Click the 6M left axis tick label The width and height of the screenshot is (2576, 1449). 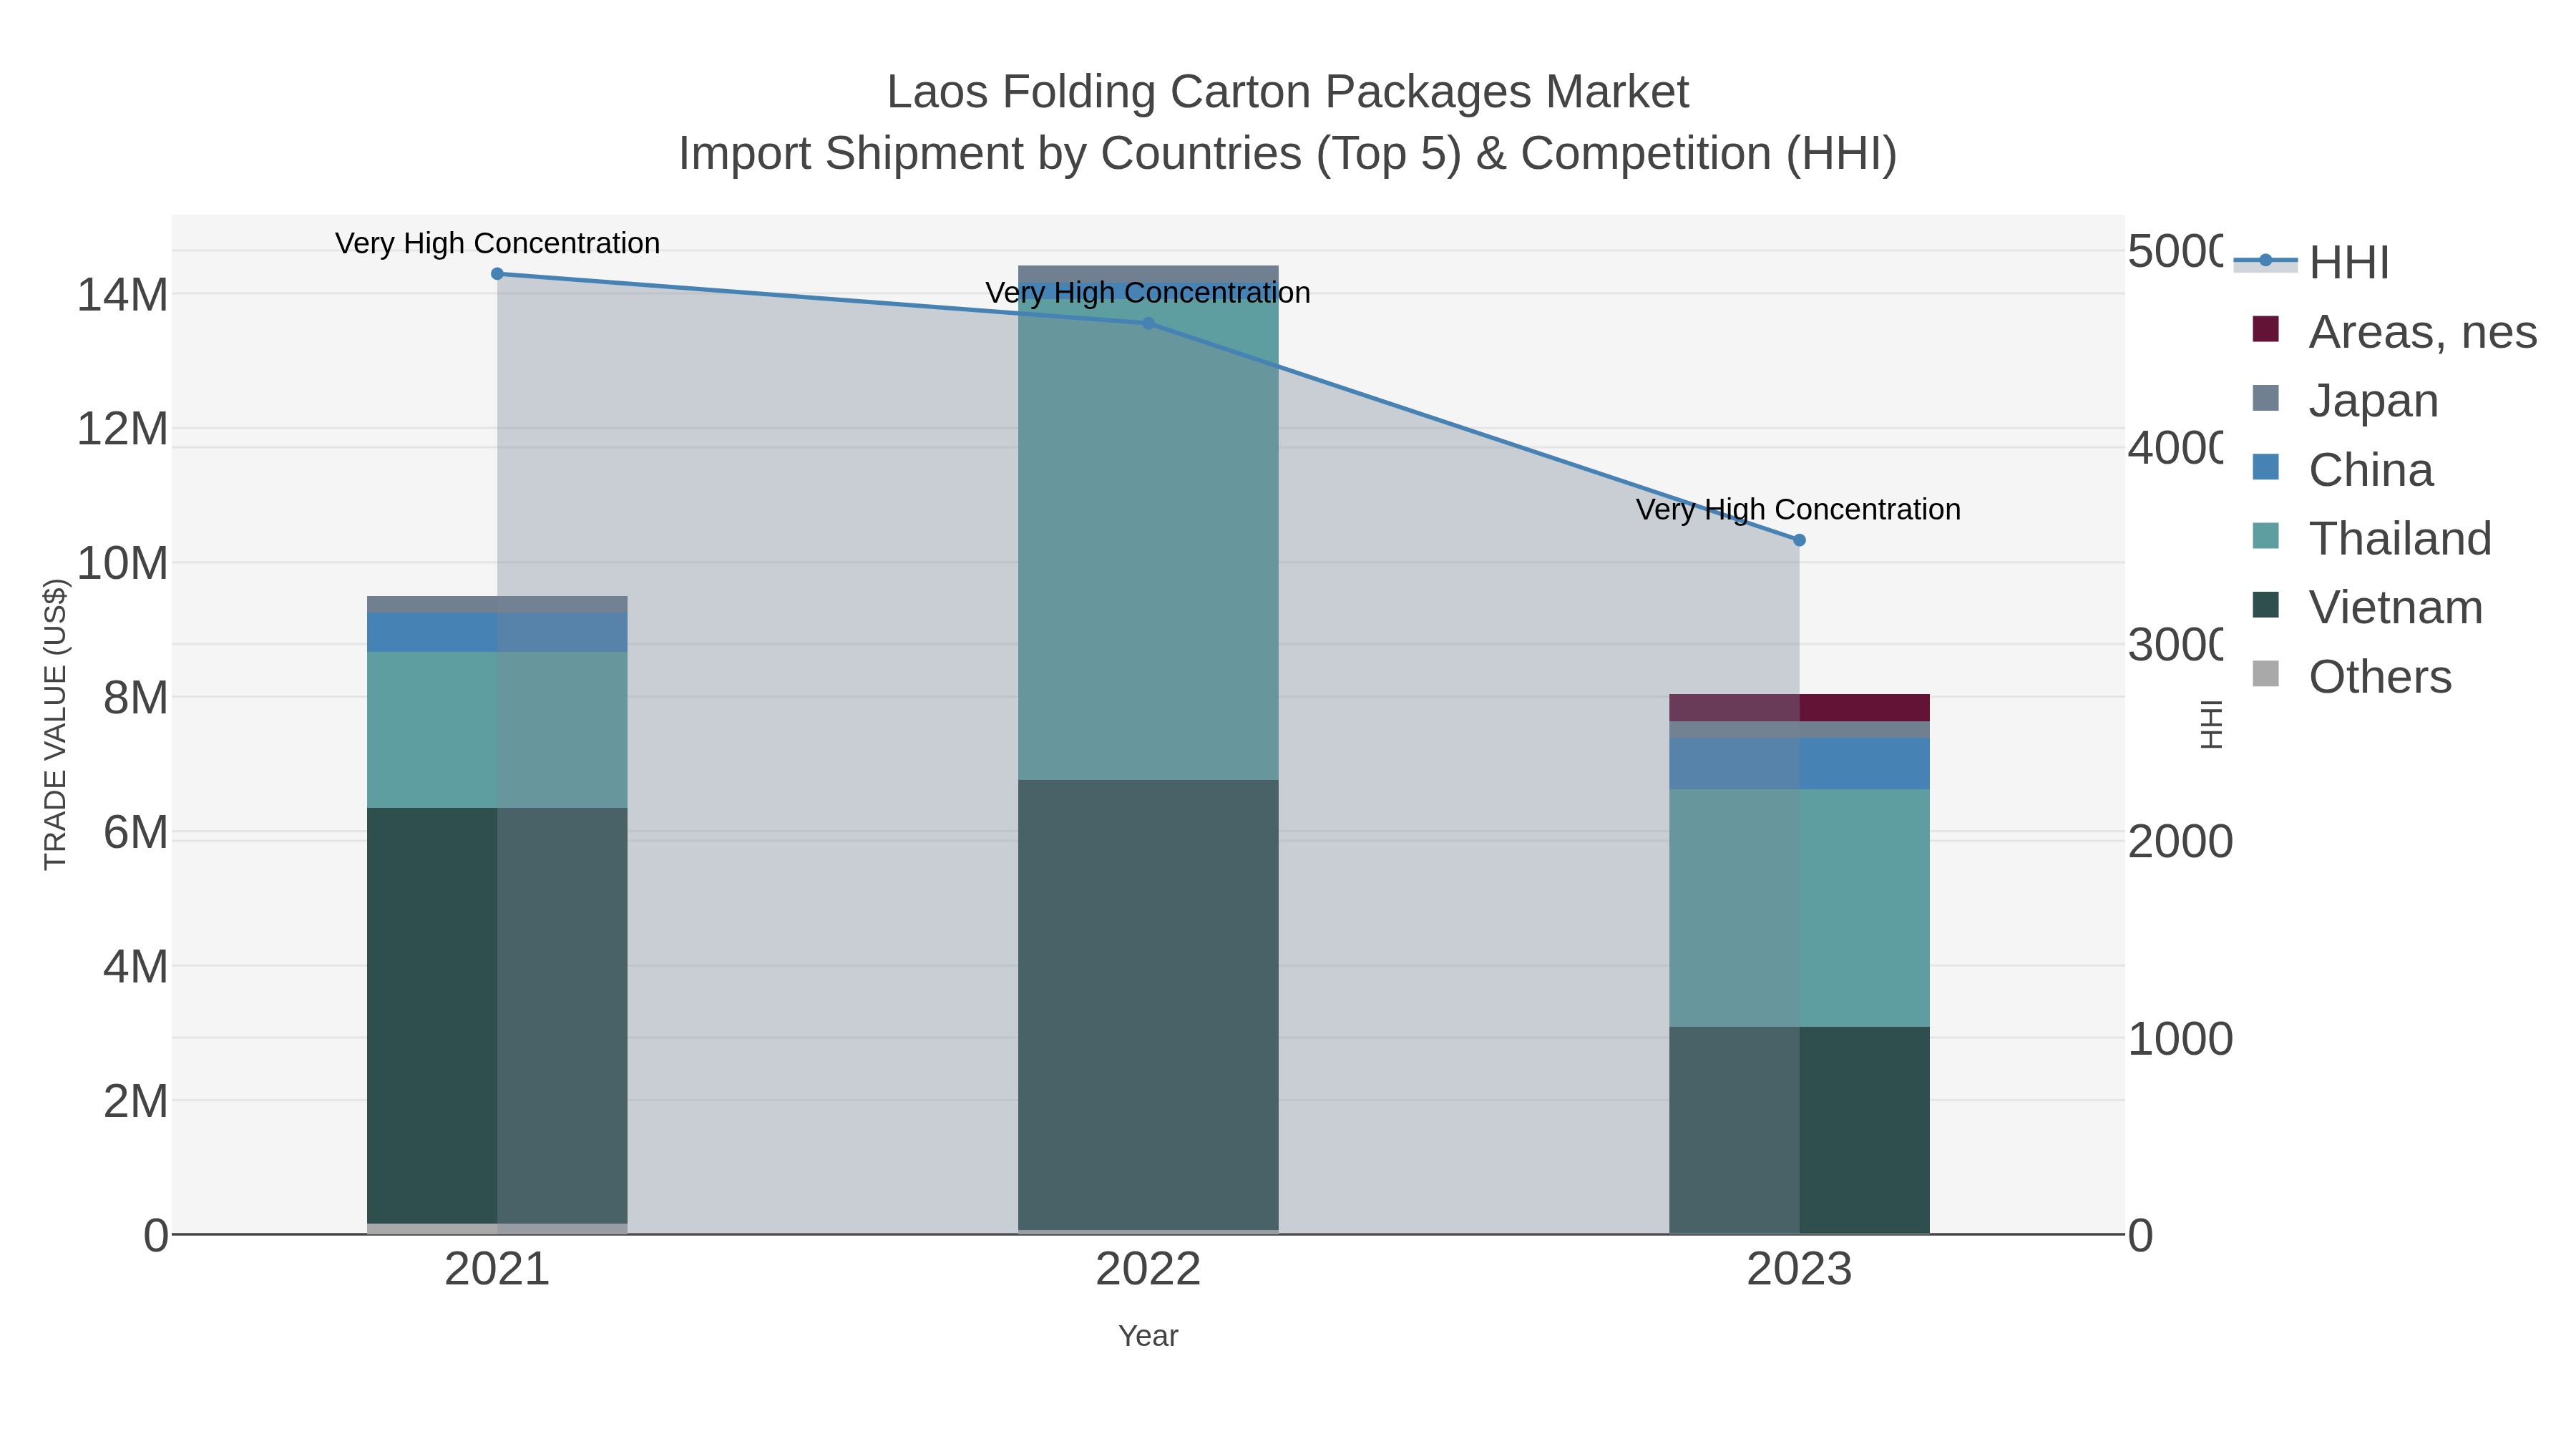click(x=136, y=833)
